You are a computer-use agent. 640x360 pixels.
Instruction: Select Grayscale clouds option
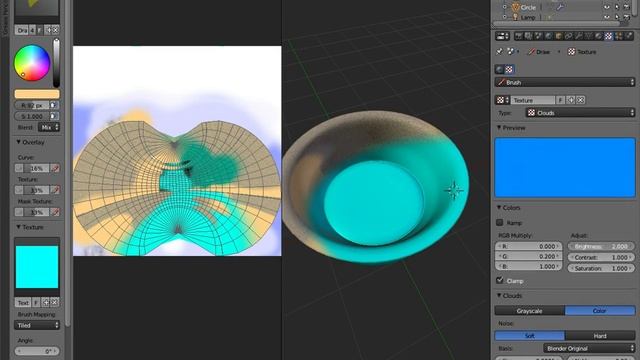pyautogui.click(x=530, y=311)
